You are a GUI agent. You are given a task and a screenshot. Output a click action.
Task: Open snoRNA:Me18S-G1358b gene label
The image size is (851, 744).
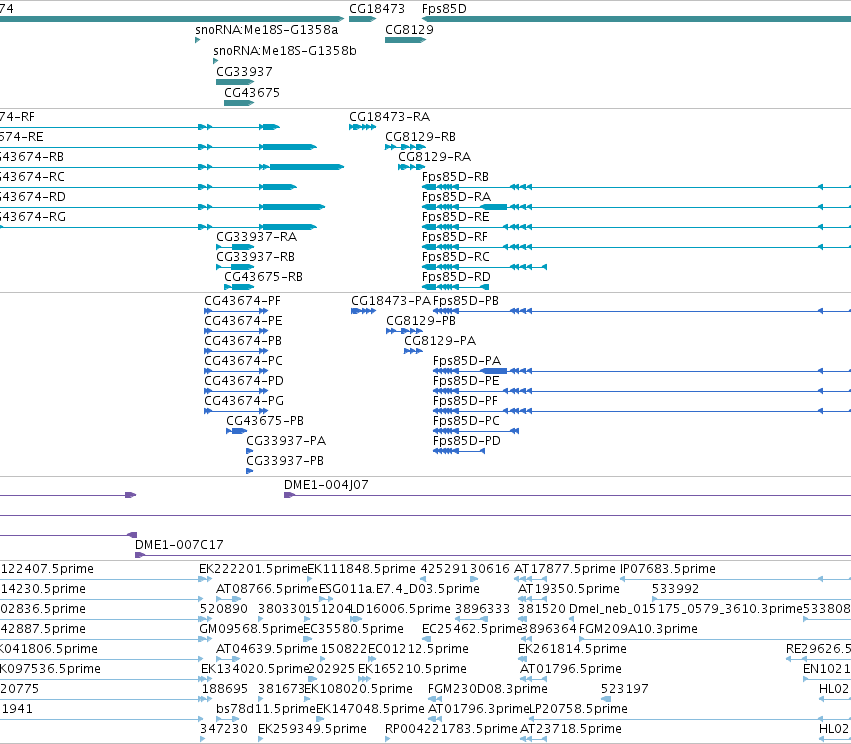point(285,50)
